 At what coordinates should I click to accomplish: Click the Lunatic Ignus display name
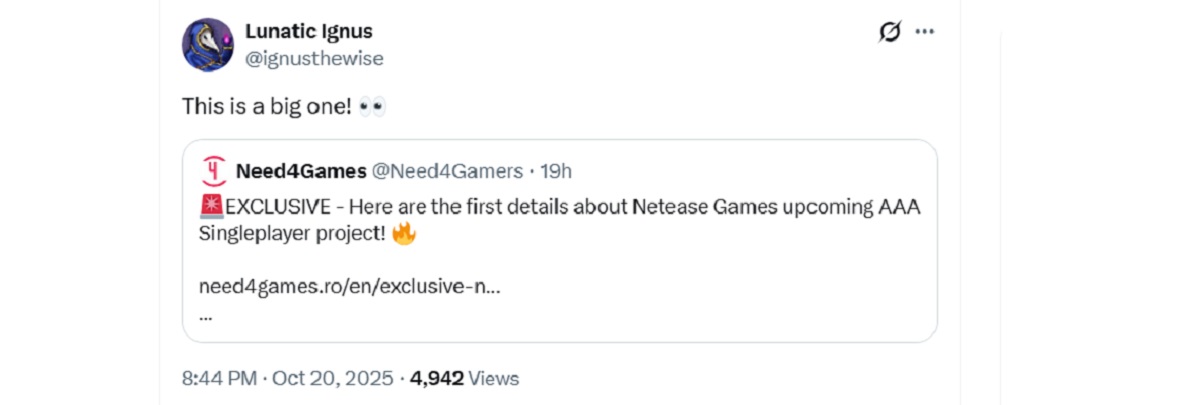tap(308, 31)
